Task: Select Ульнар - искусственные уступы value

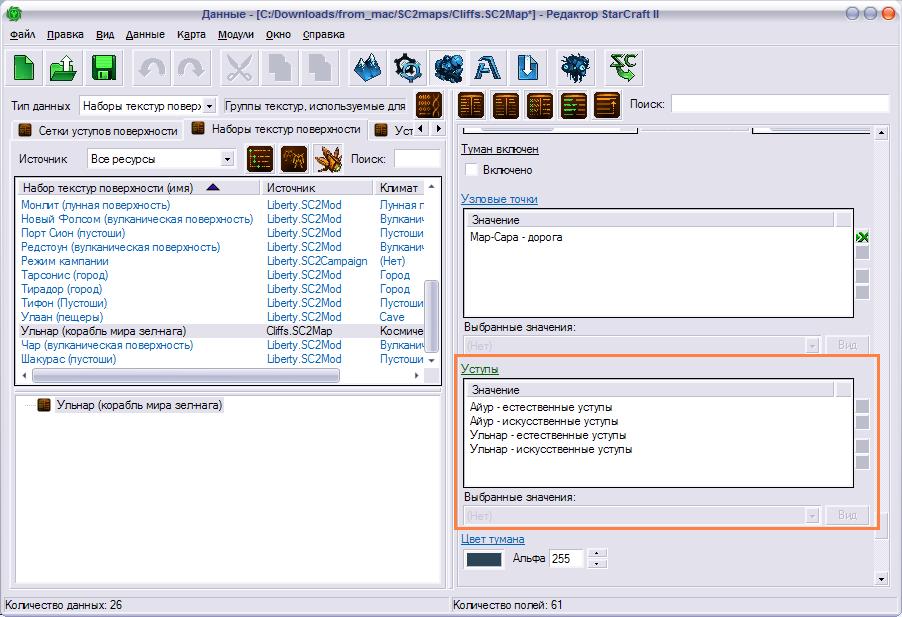Action: coord(551,449)
